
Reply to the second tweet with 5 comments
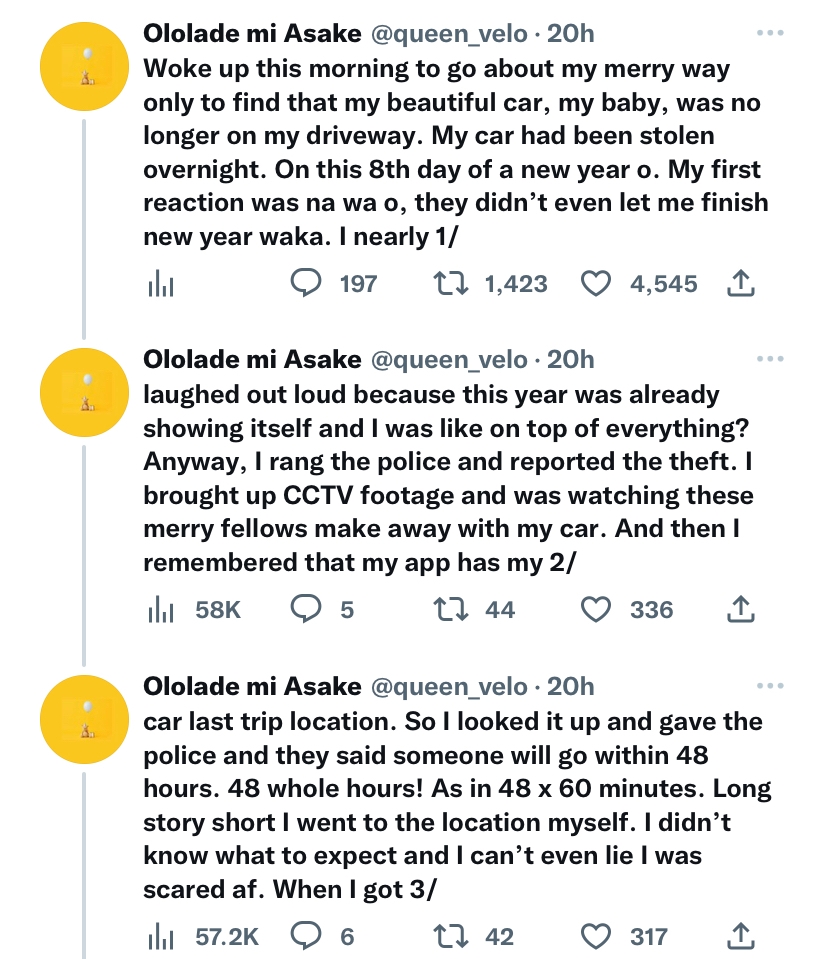click(322, 610)
